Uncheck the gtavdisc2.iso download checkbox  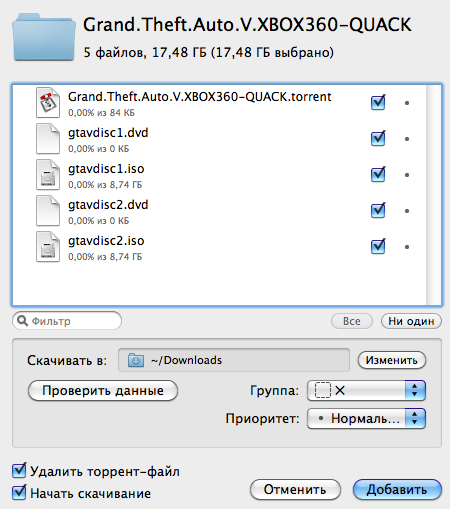pos(378,246)
